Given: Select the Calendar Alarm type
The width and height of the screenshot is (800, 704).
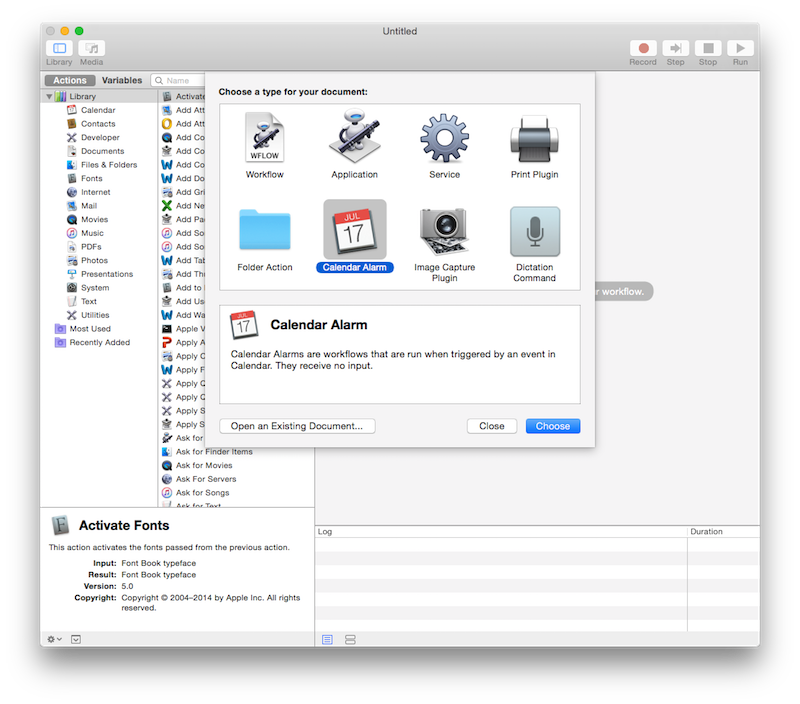Looking at the screenshot, I should click(x=355, y=237).
